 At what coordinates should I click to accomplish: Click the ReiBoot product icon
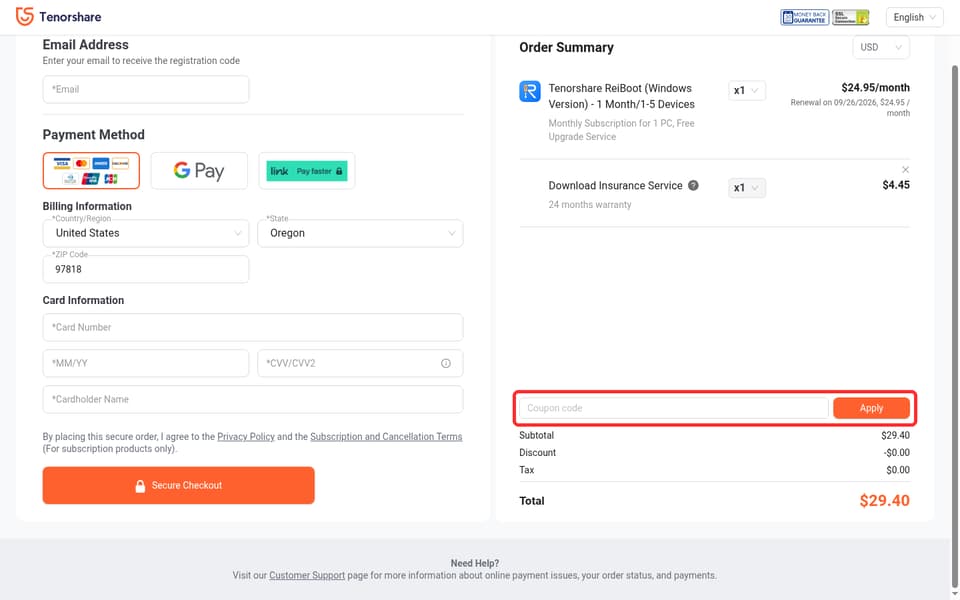(x=530, y=92)
